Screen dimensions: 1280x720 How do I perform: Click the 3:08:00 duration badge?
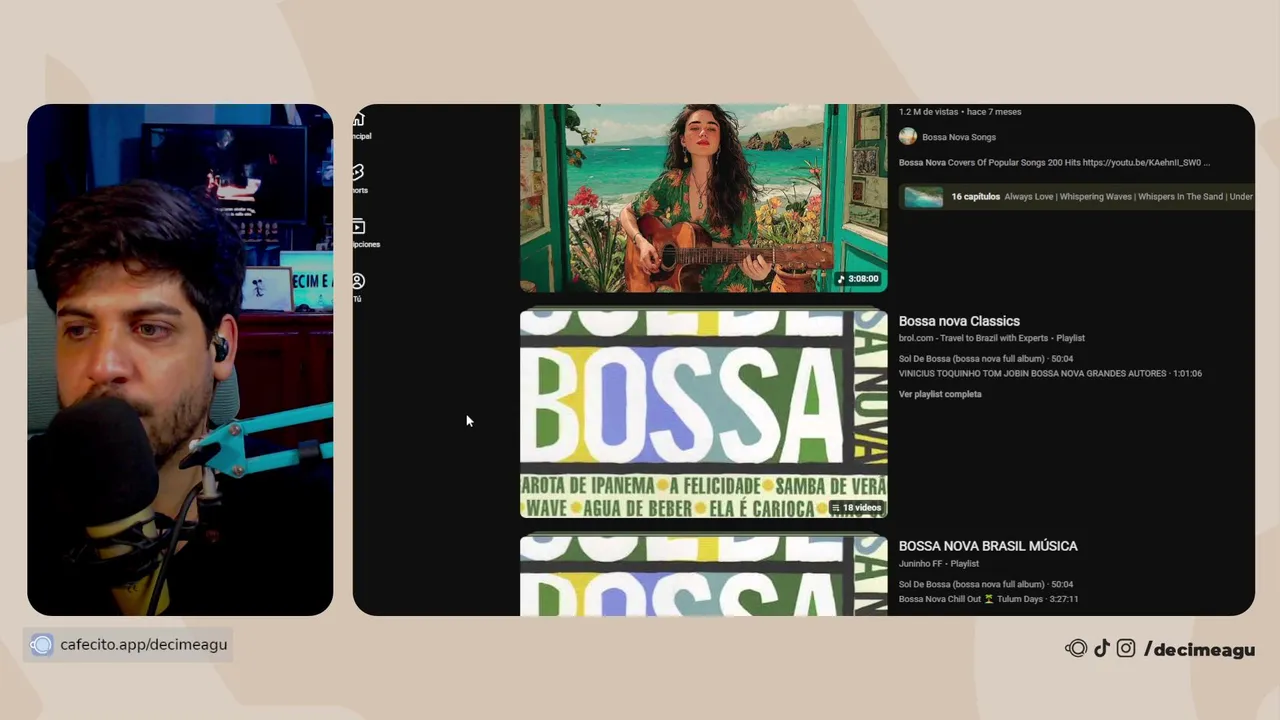pos(857,279)
